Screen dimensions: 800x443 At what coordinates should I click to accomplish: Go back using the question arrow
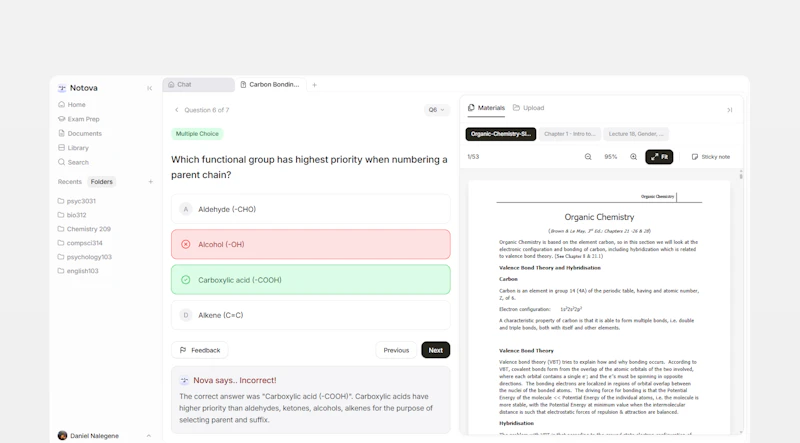click(x=177, y=110)
